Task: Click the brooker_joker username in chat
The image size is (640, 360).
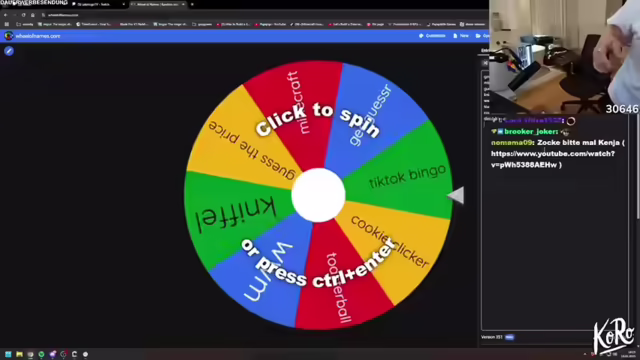Action: coord(530,131)
